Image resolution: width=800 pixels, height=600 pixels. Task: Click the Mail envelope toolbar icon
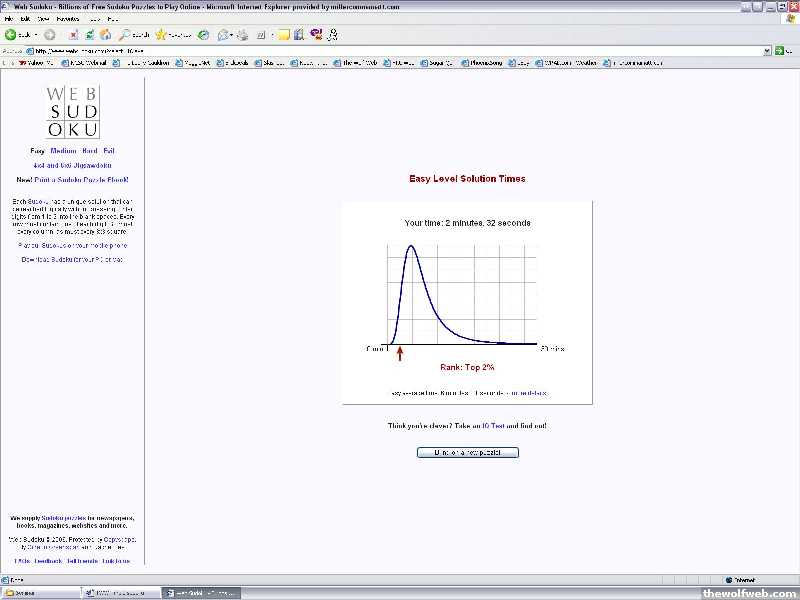224,35
